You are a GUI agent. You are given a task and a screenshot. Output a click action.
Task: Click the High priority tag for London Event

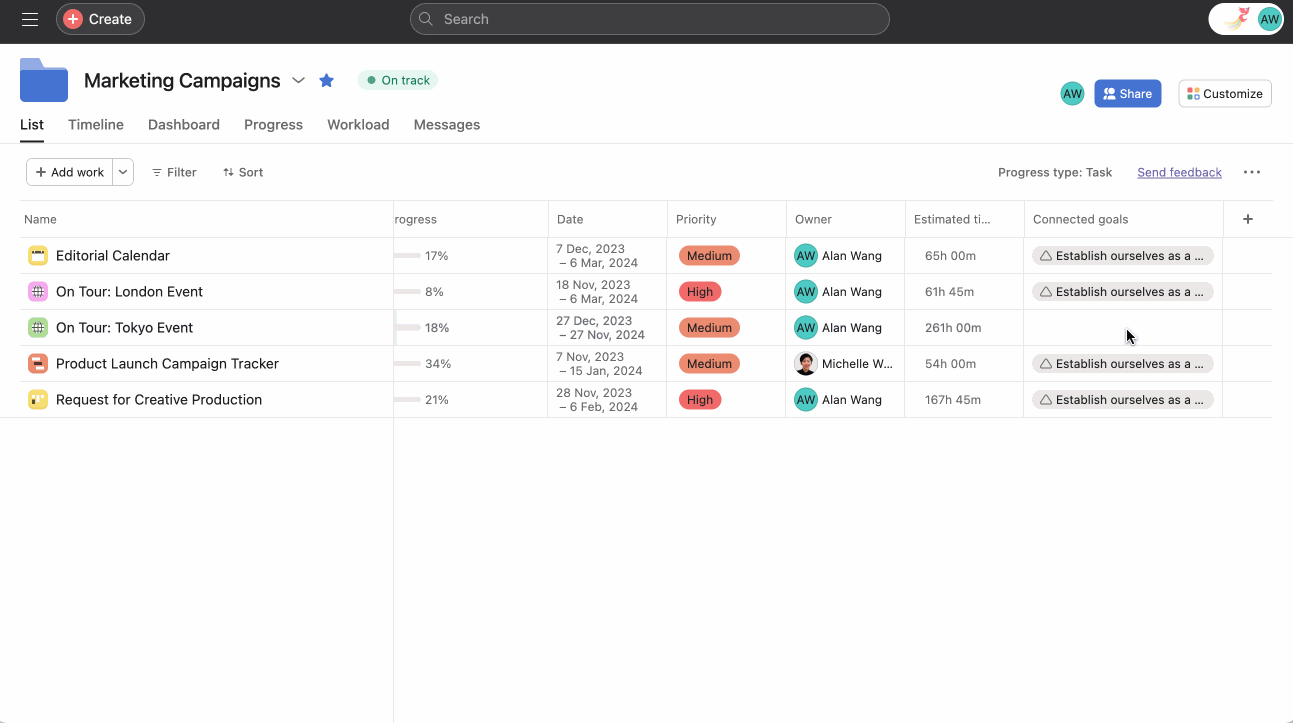point(700,292)
